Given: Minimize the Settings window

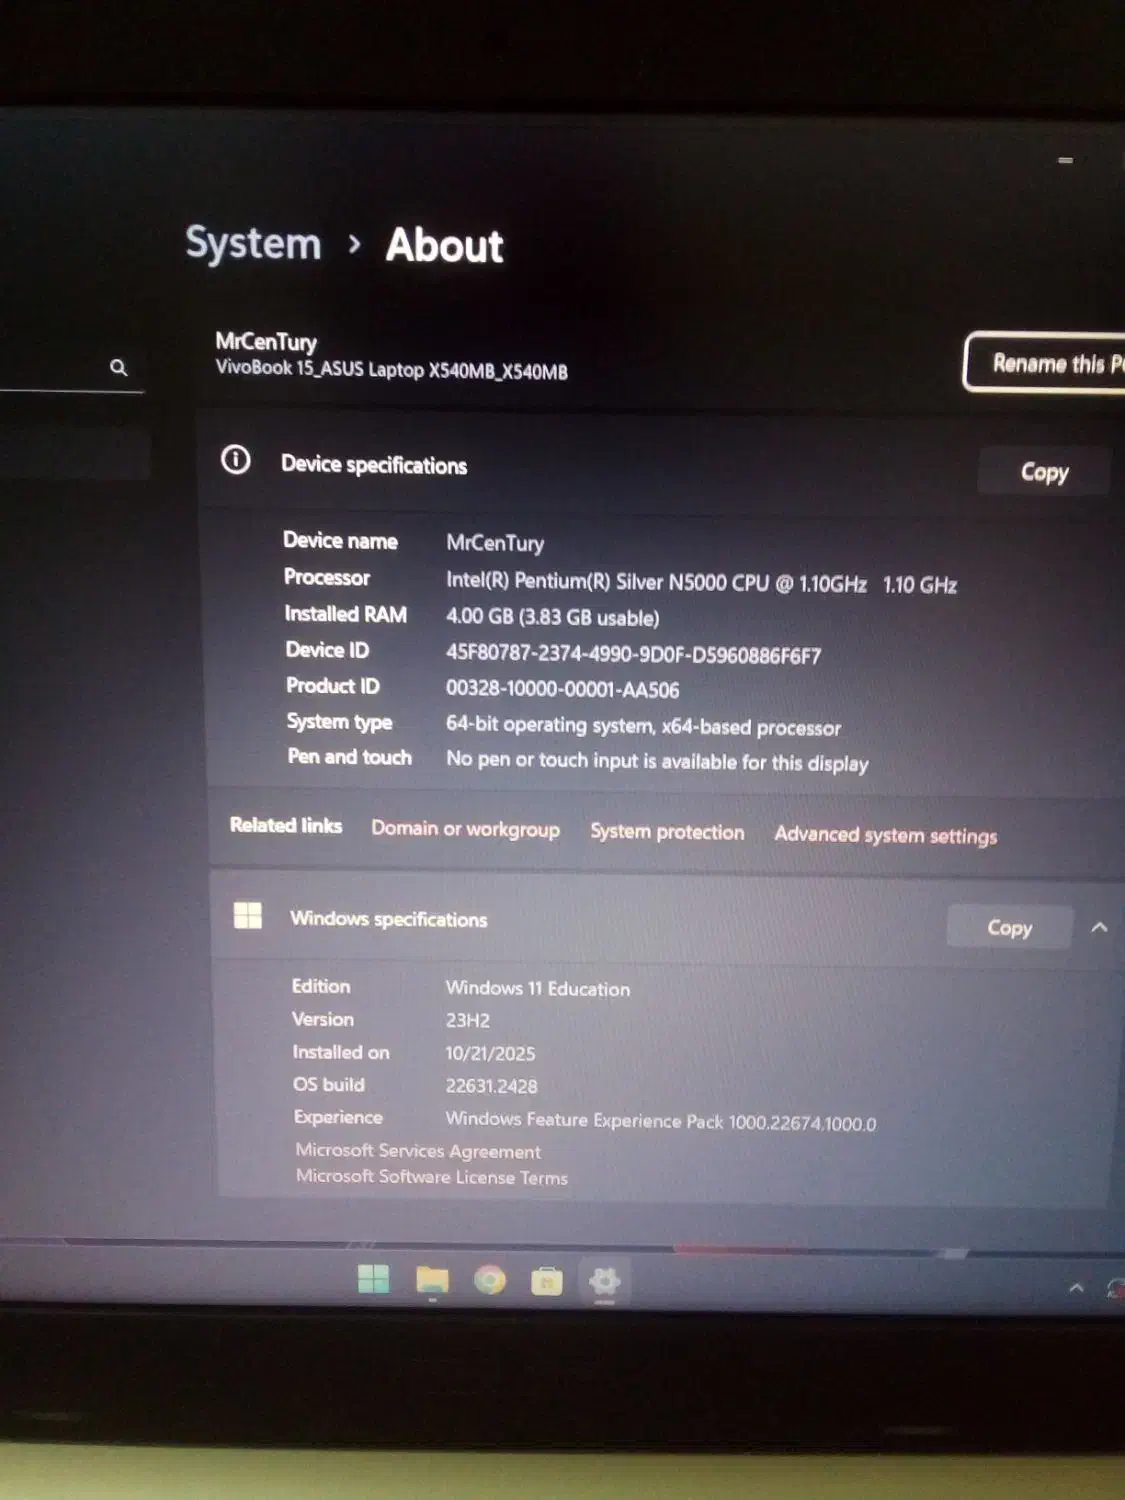Looking at the screenshot, I should click(x=1065, y=160).
